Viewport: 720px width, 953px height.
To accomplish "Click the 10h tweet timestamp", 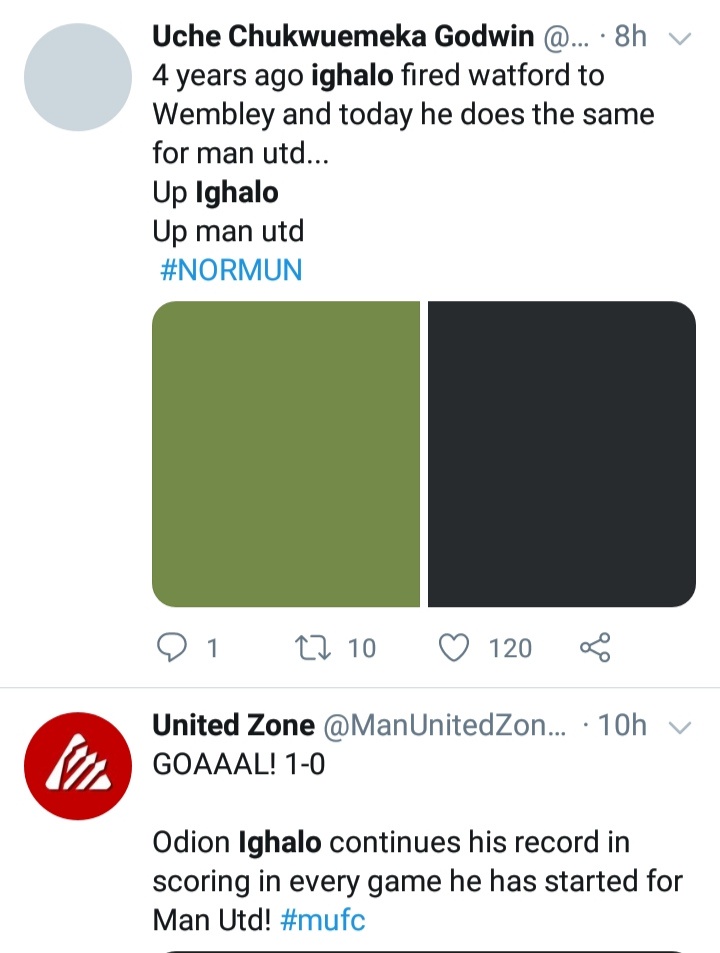I will pos(622,726).
